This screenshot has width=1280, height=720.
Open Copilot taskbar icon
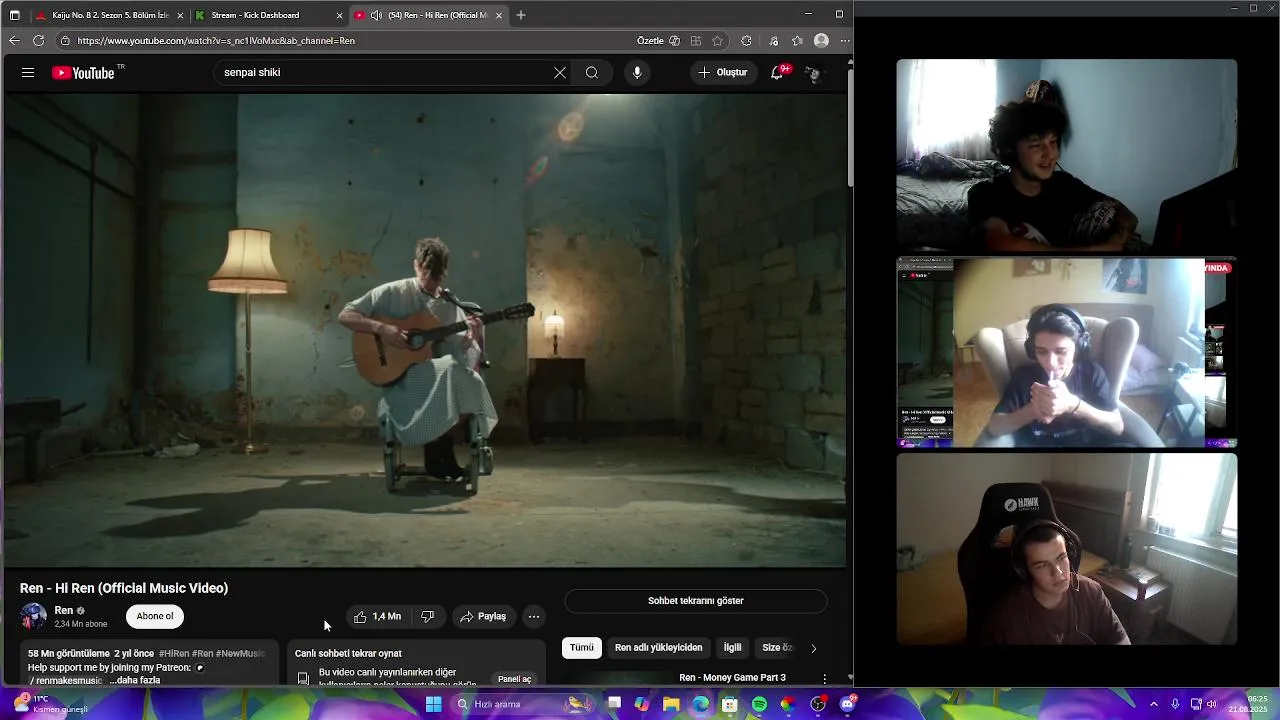point(642,704)
